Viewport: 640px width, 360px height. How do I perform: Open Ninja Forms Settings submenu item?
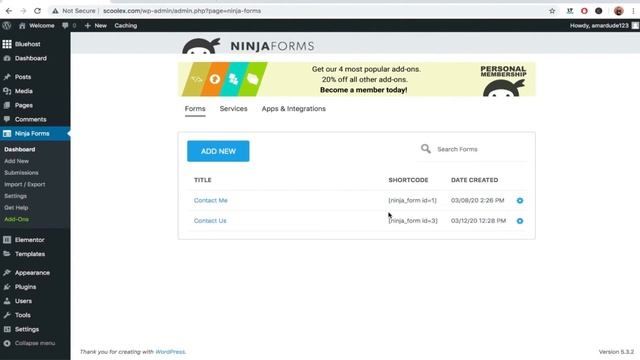[x=16, y=196]
